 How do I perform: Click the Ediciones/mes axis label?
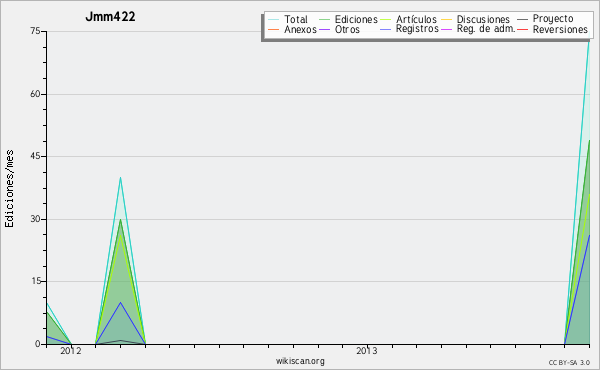pyautogui.click(x=9, y=189)
